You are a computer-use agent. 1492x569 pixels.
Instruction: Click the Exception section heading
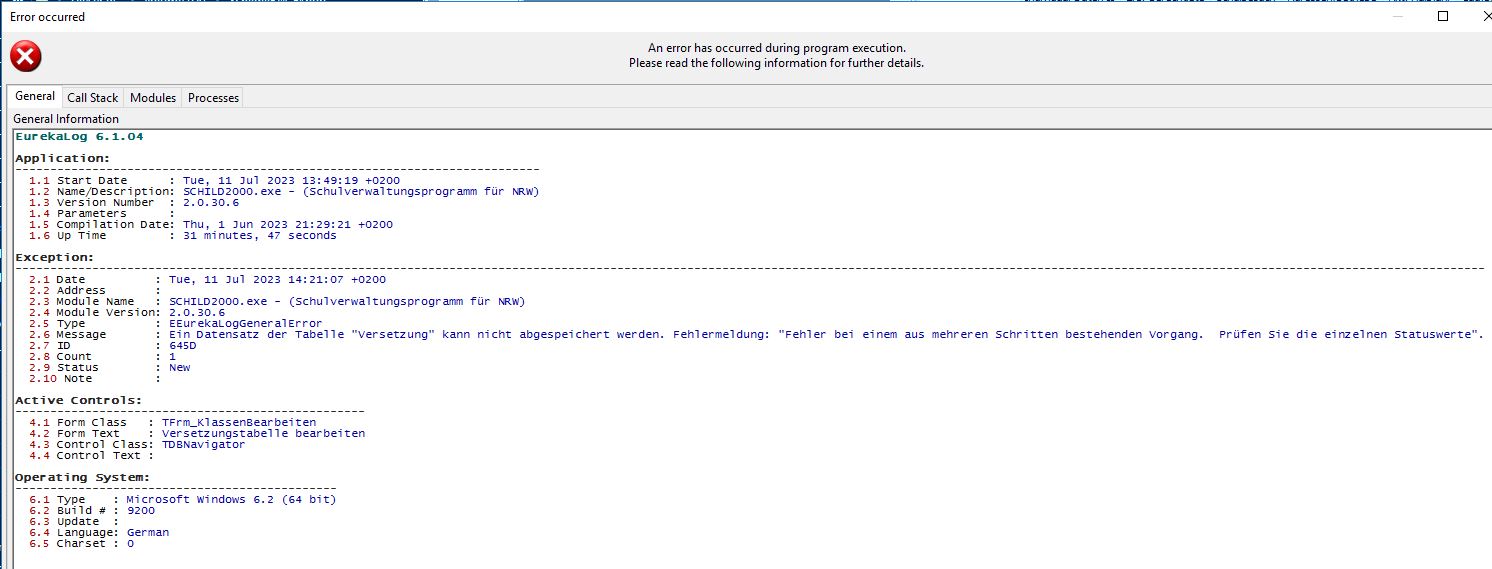[52, 257]
